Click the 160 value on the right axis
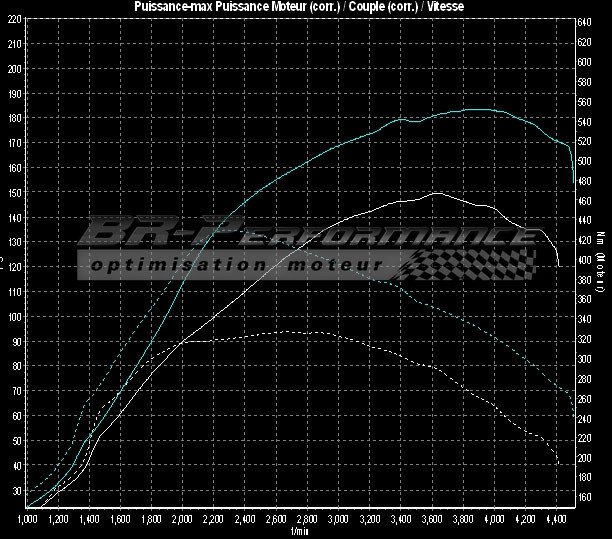Screen dimensions: 612x539 (585, 497)
